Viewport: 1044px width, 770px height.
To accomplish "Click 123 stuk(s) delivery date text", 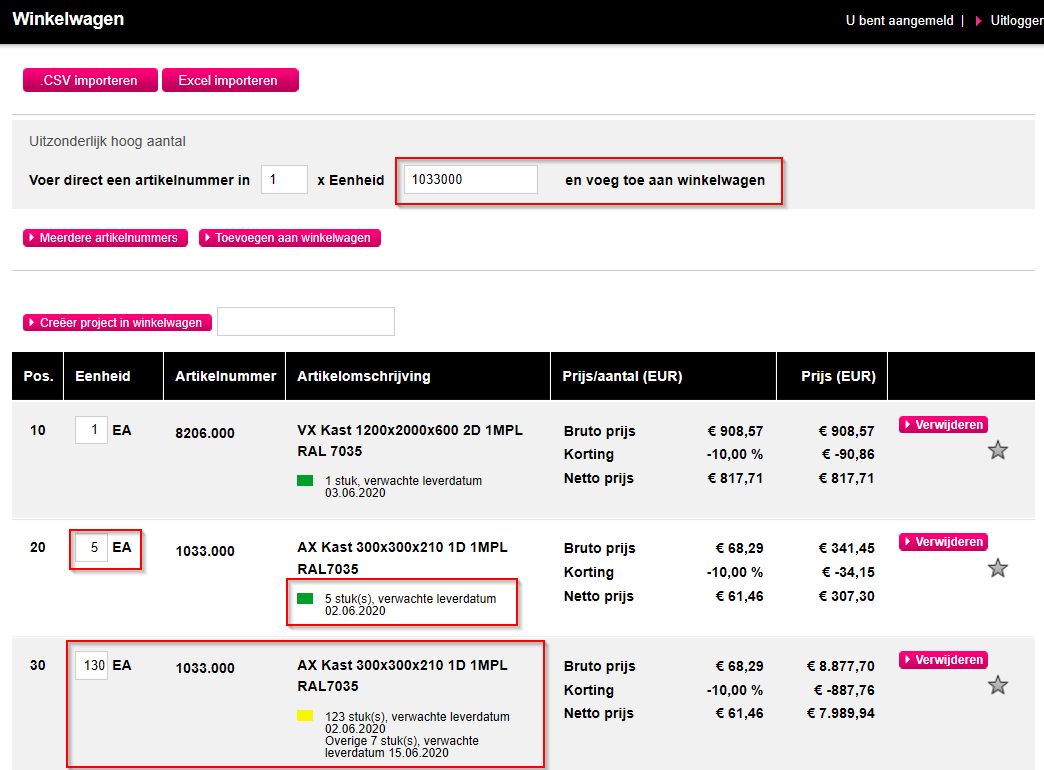I will point(417,723).
